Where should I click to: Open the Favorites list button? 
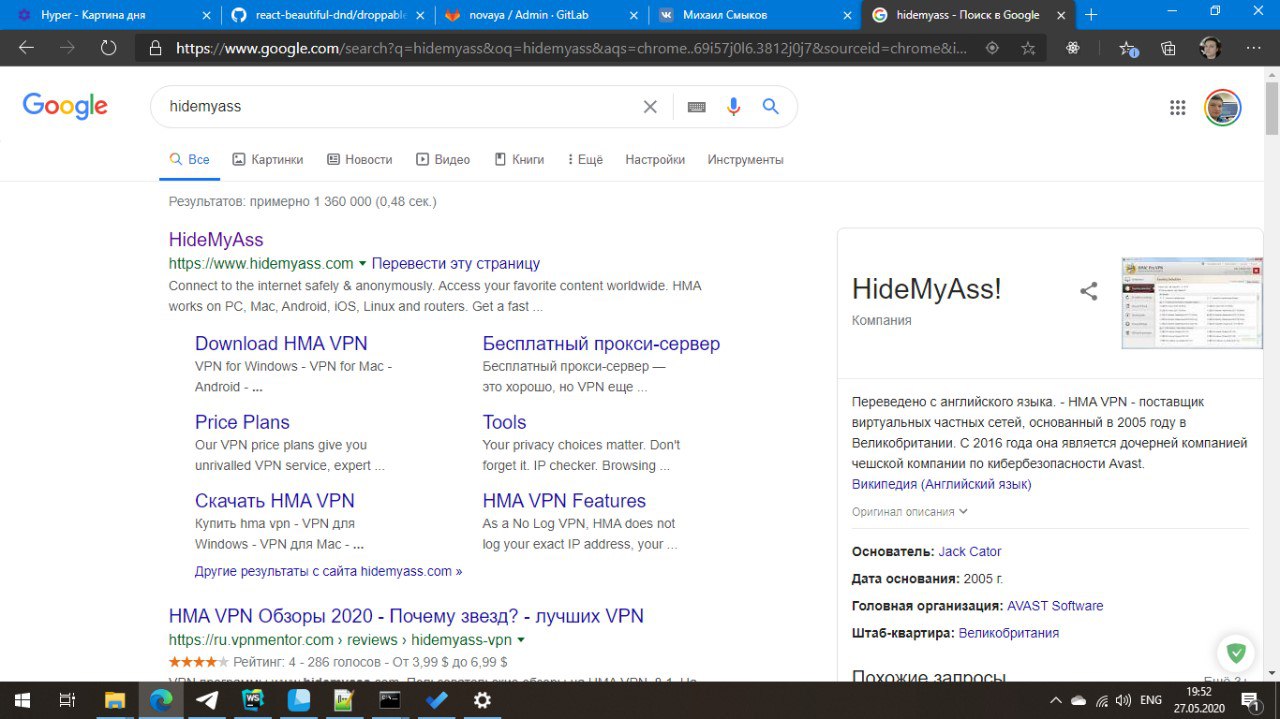(1127, 48)
